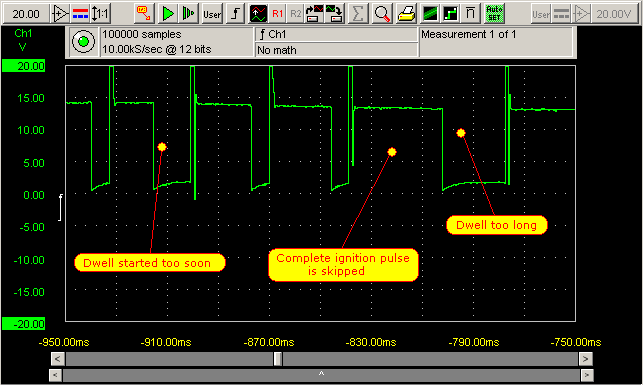Click the upper scrollbar right arrow
Screen dimensions: 643x385
[585, 359]
